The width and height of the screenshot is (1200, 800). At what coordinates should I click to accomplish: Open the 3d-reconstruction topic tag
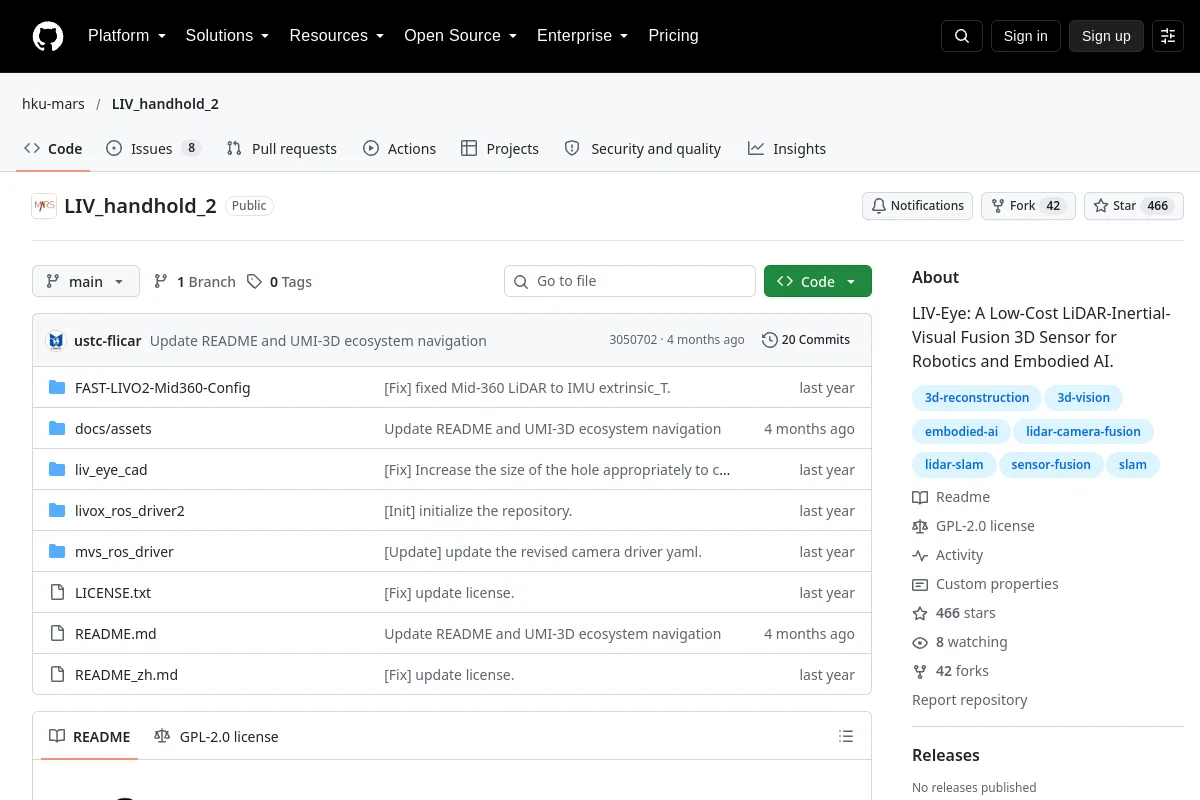(x=977, y=398)
